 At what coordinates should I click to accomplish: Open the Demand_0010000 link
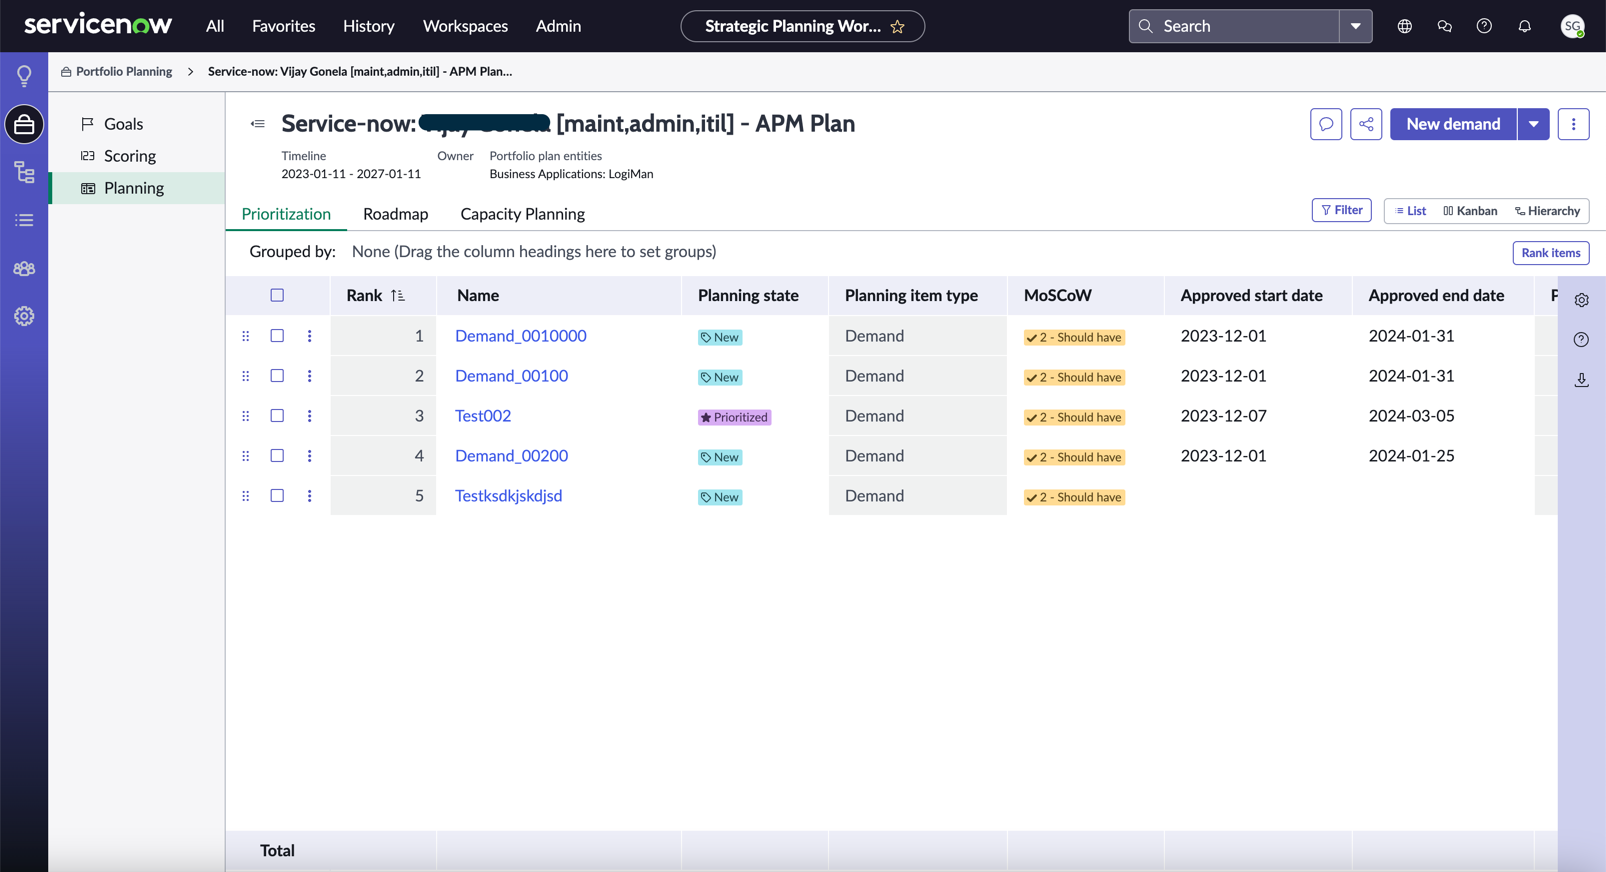[521, 336]
